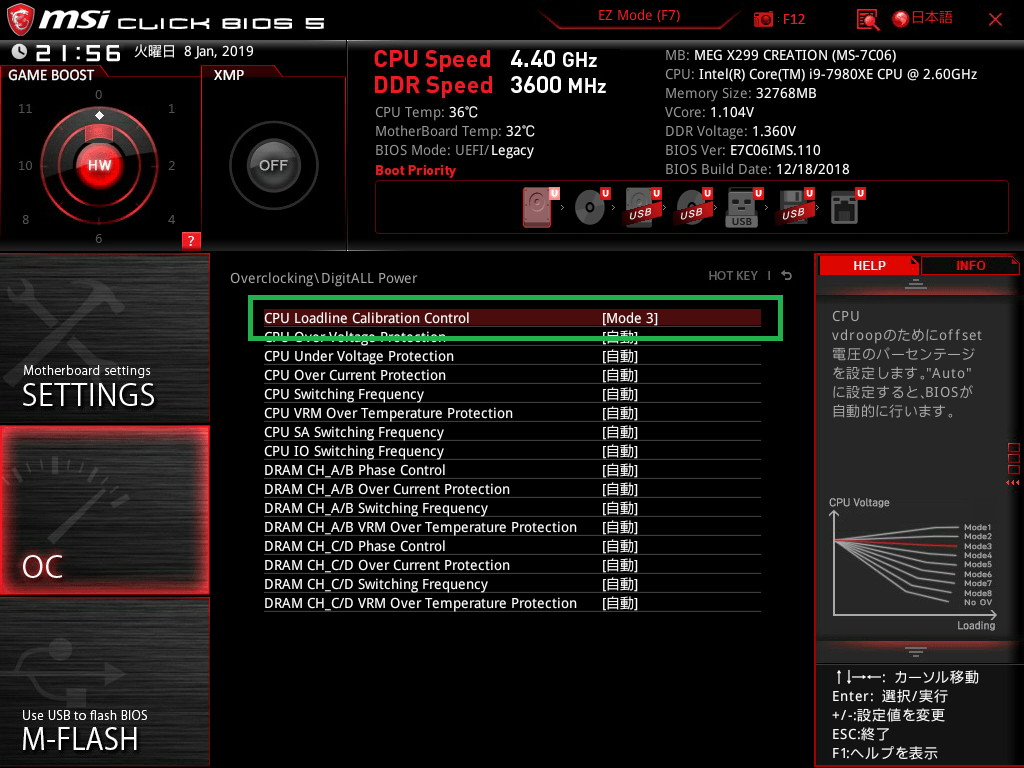The height and width of the screenshot is (768, 1024).
Task: Select DRAM CH_A/B VRM Over Temperature Protection
Action: click(x=512, y=526)
